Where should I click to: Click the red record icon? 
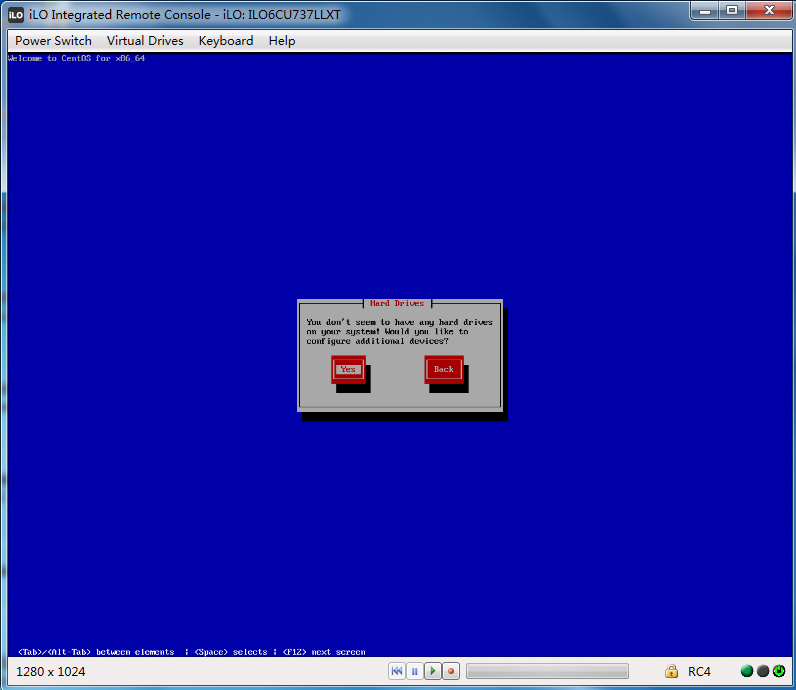[x=450, y=671]
